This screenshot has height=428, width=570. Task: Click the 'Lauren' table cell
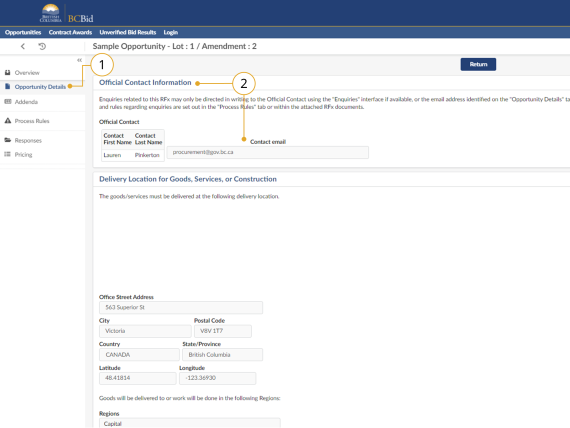[112, 155]
